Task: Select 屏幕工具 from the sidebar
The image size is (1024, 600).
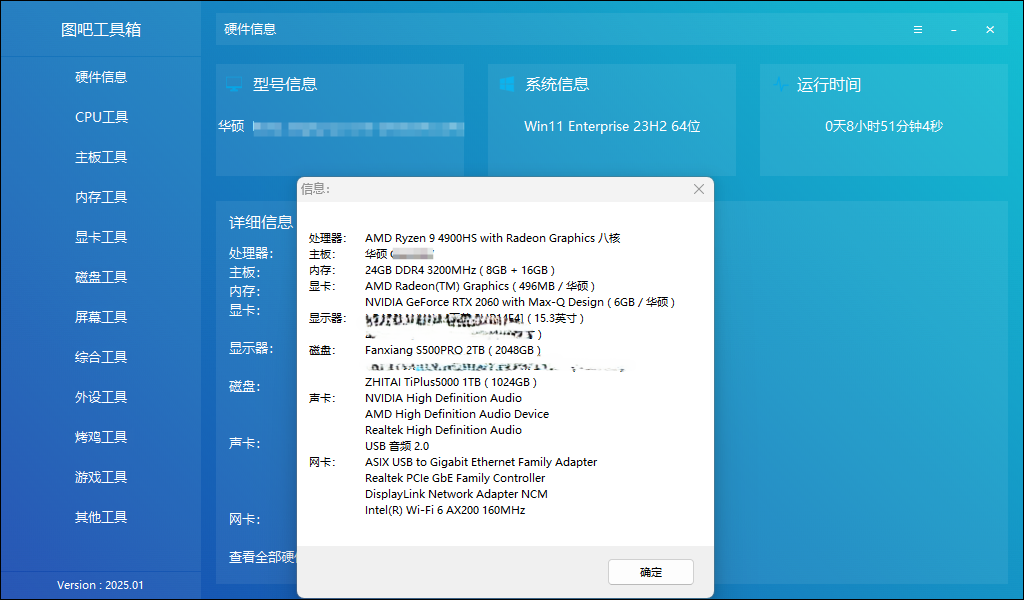Action: (101, 317)
